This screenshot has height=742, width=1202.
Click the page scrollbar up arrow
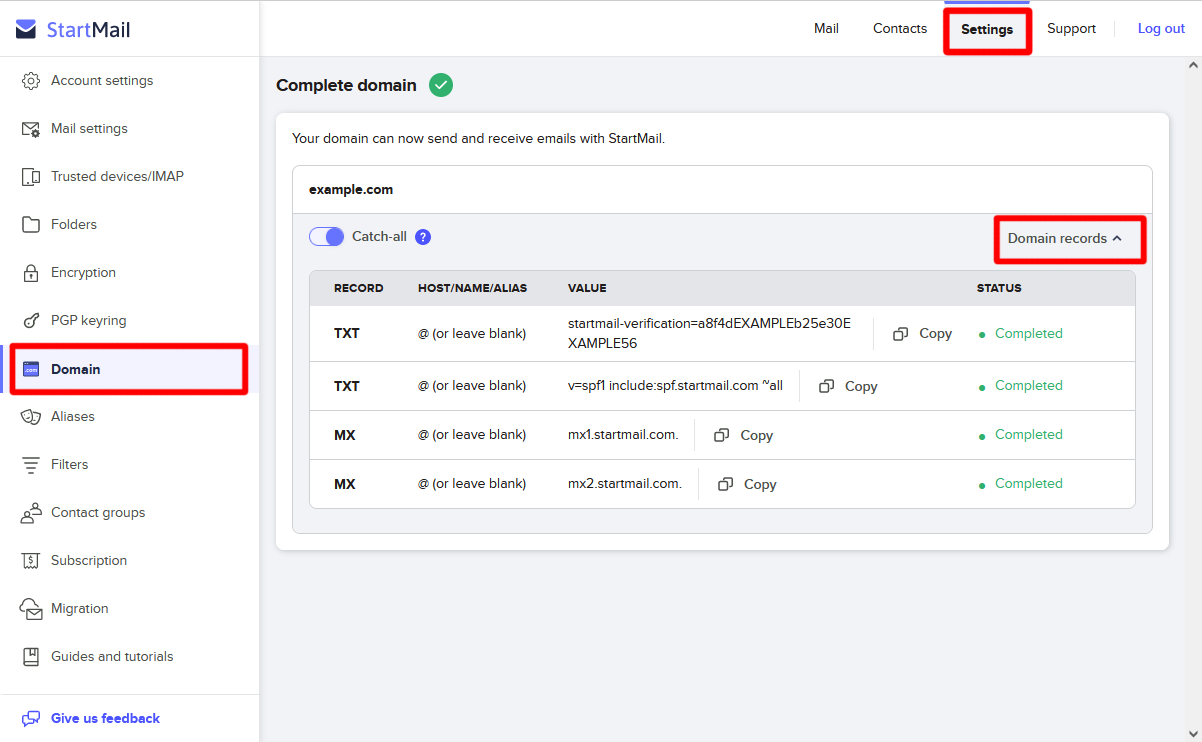pos(1193,65)
